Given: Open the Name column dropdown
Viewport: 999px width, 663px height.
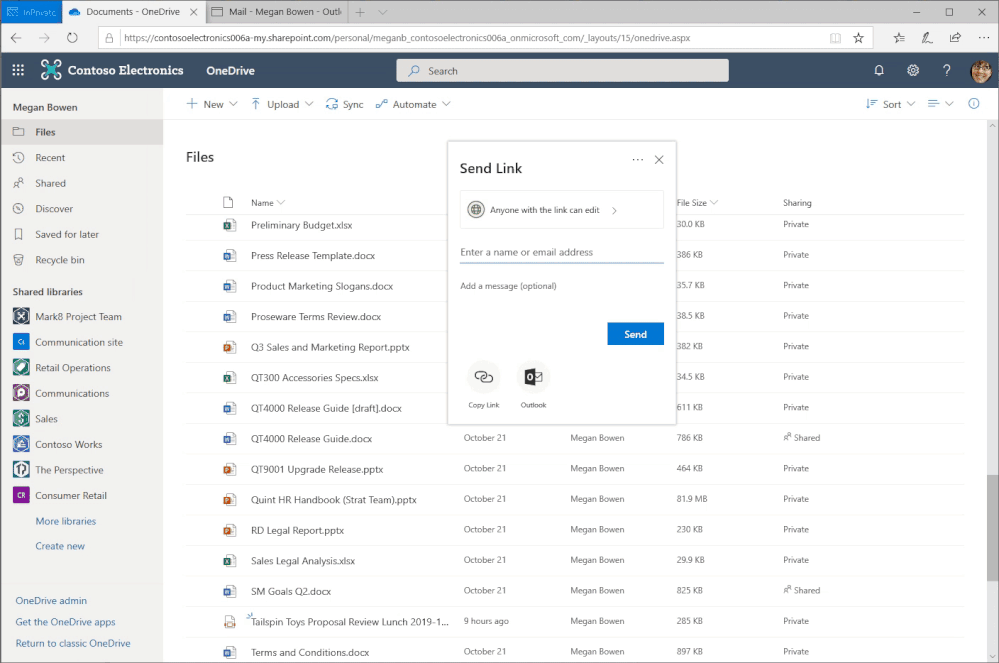Looking at the screenshot, I should 281,203.
